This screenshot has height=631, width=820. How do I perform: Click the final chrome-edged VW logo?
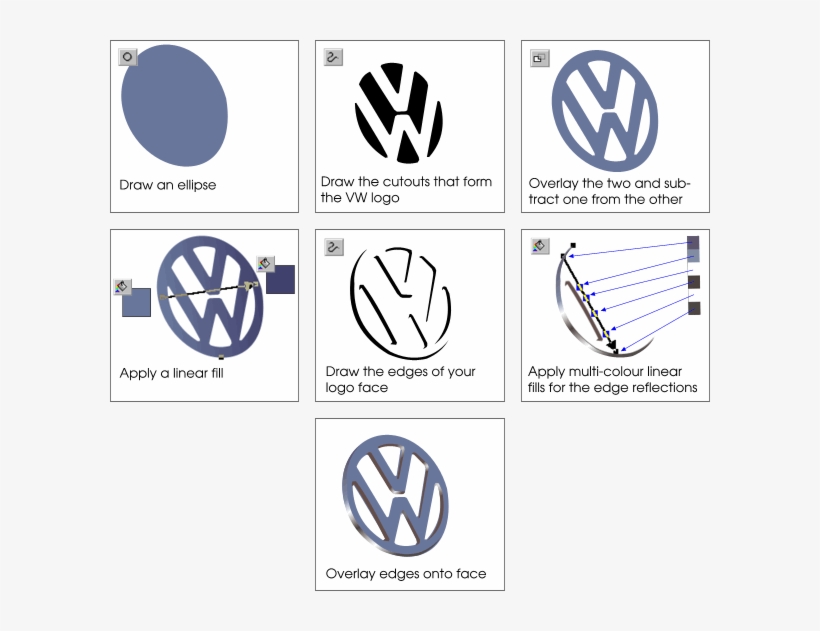click(396, 496)
